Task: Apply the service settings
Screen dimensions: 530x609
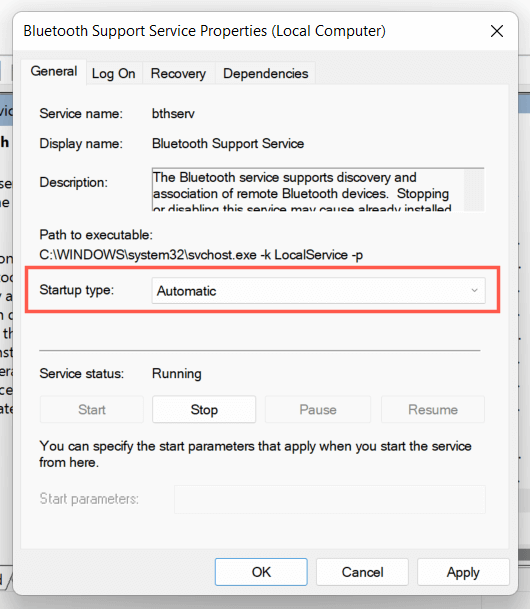Action: (x=463, y=572)
